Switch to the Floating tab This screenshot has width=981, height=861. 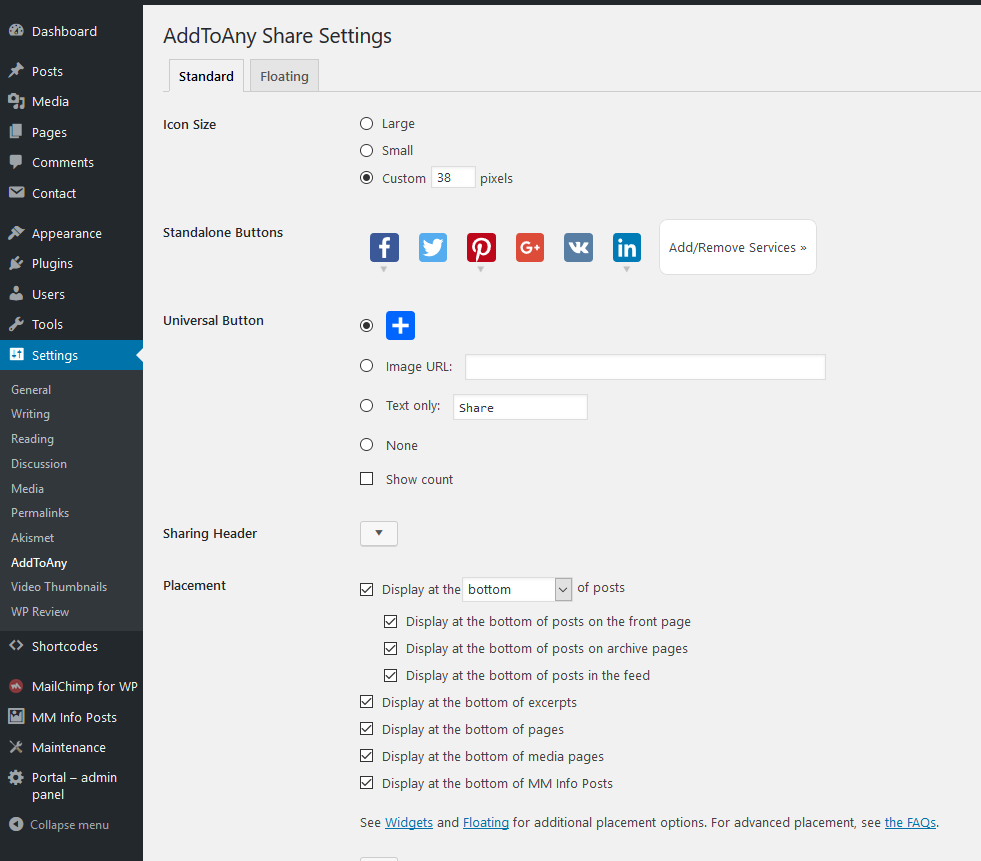[x=284, y=76]
